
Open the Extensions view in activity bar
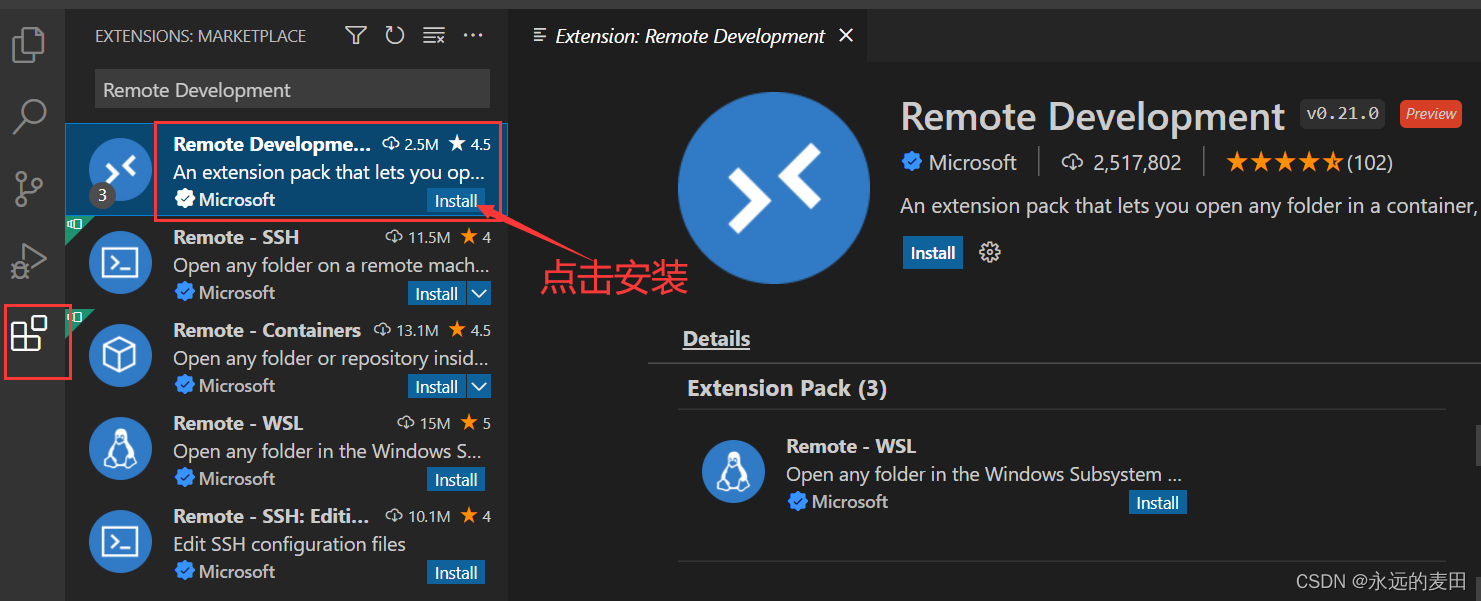pos(28,333)
